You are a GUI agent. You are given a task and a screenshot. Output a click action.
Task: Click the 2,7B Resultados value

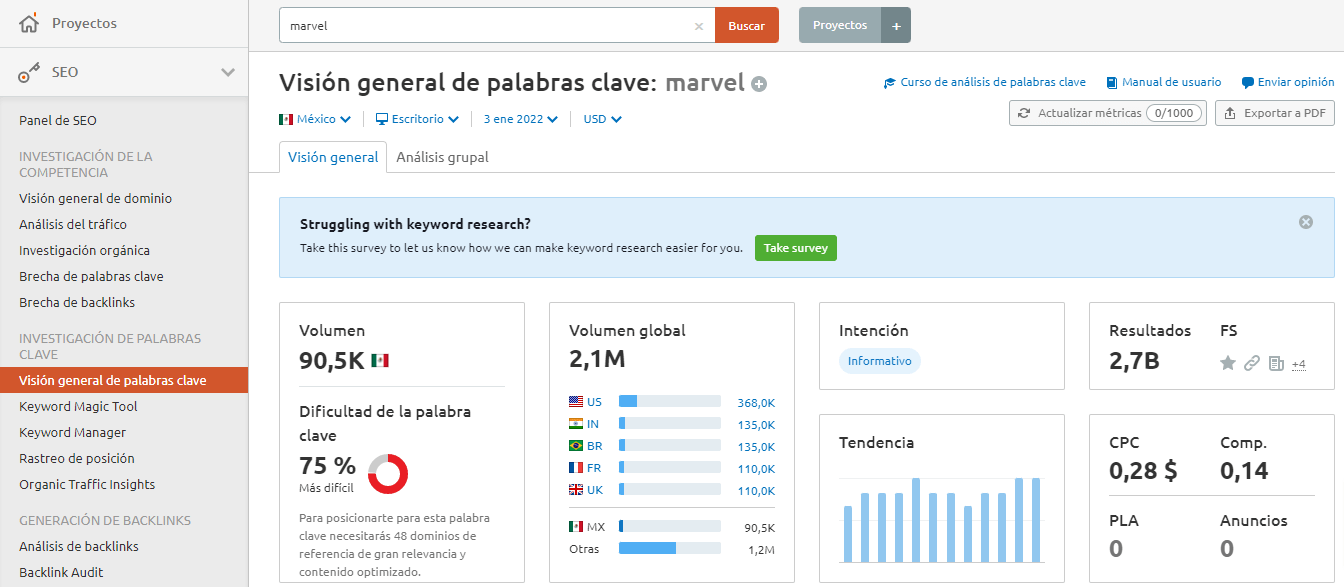(1134, 361)
